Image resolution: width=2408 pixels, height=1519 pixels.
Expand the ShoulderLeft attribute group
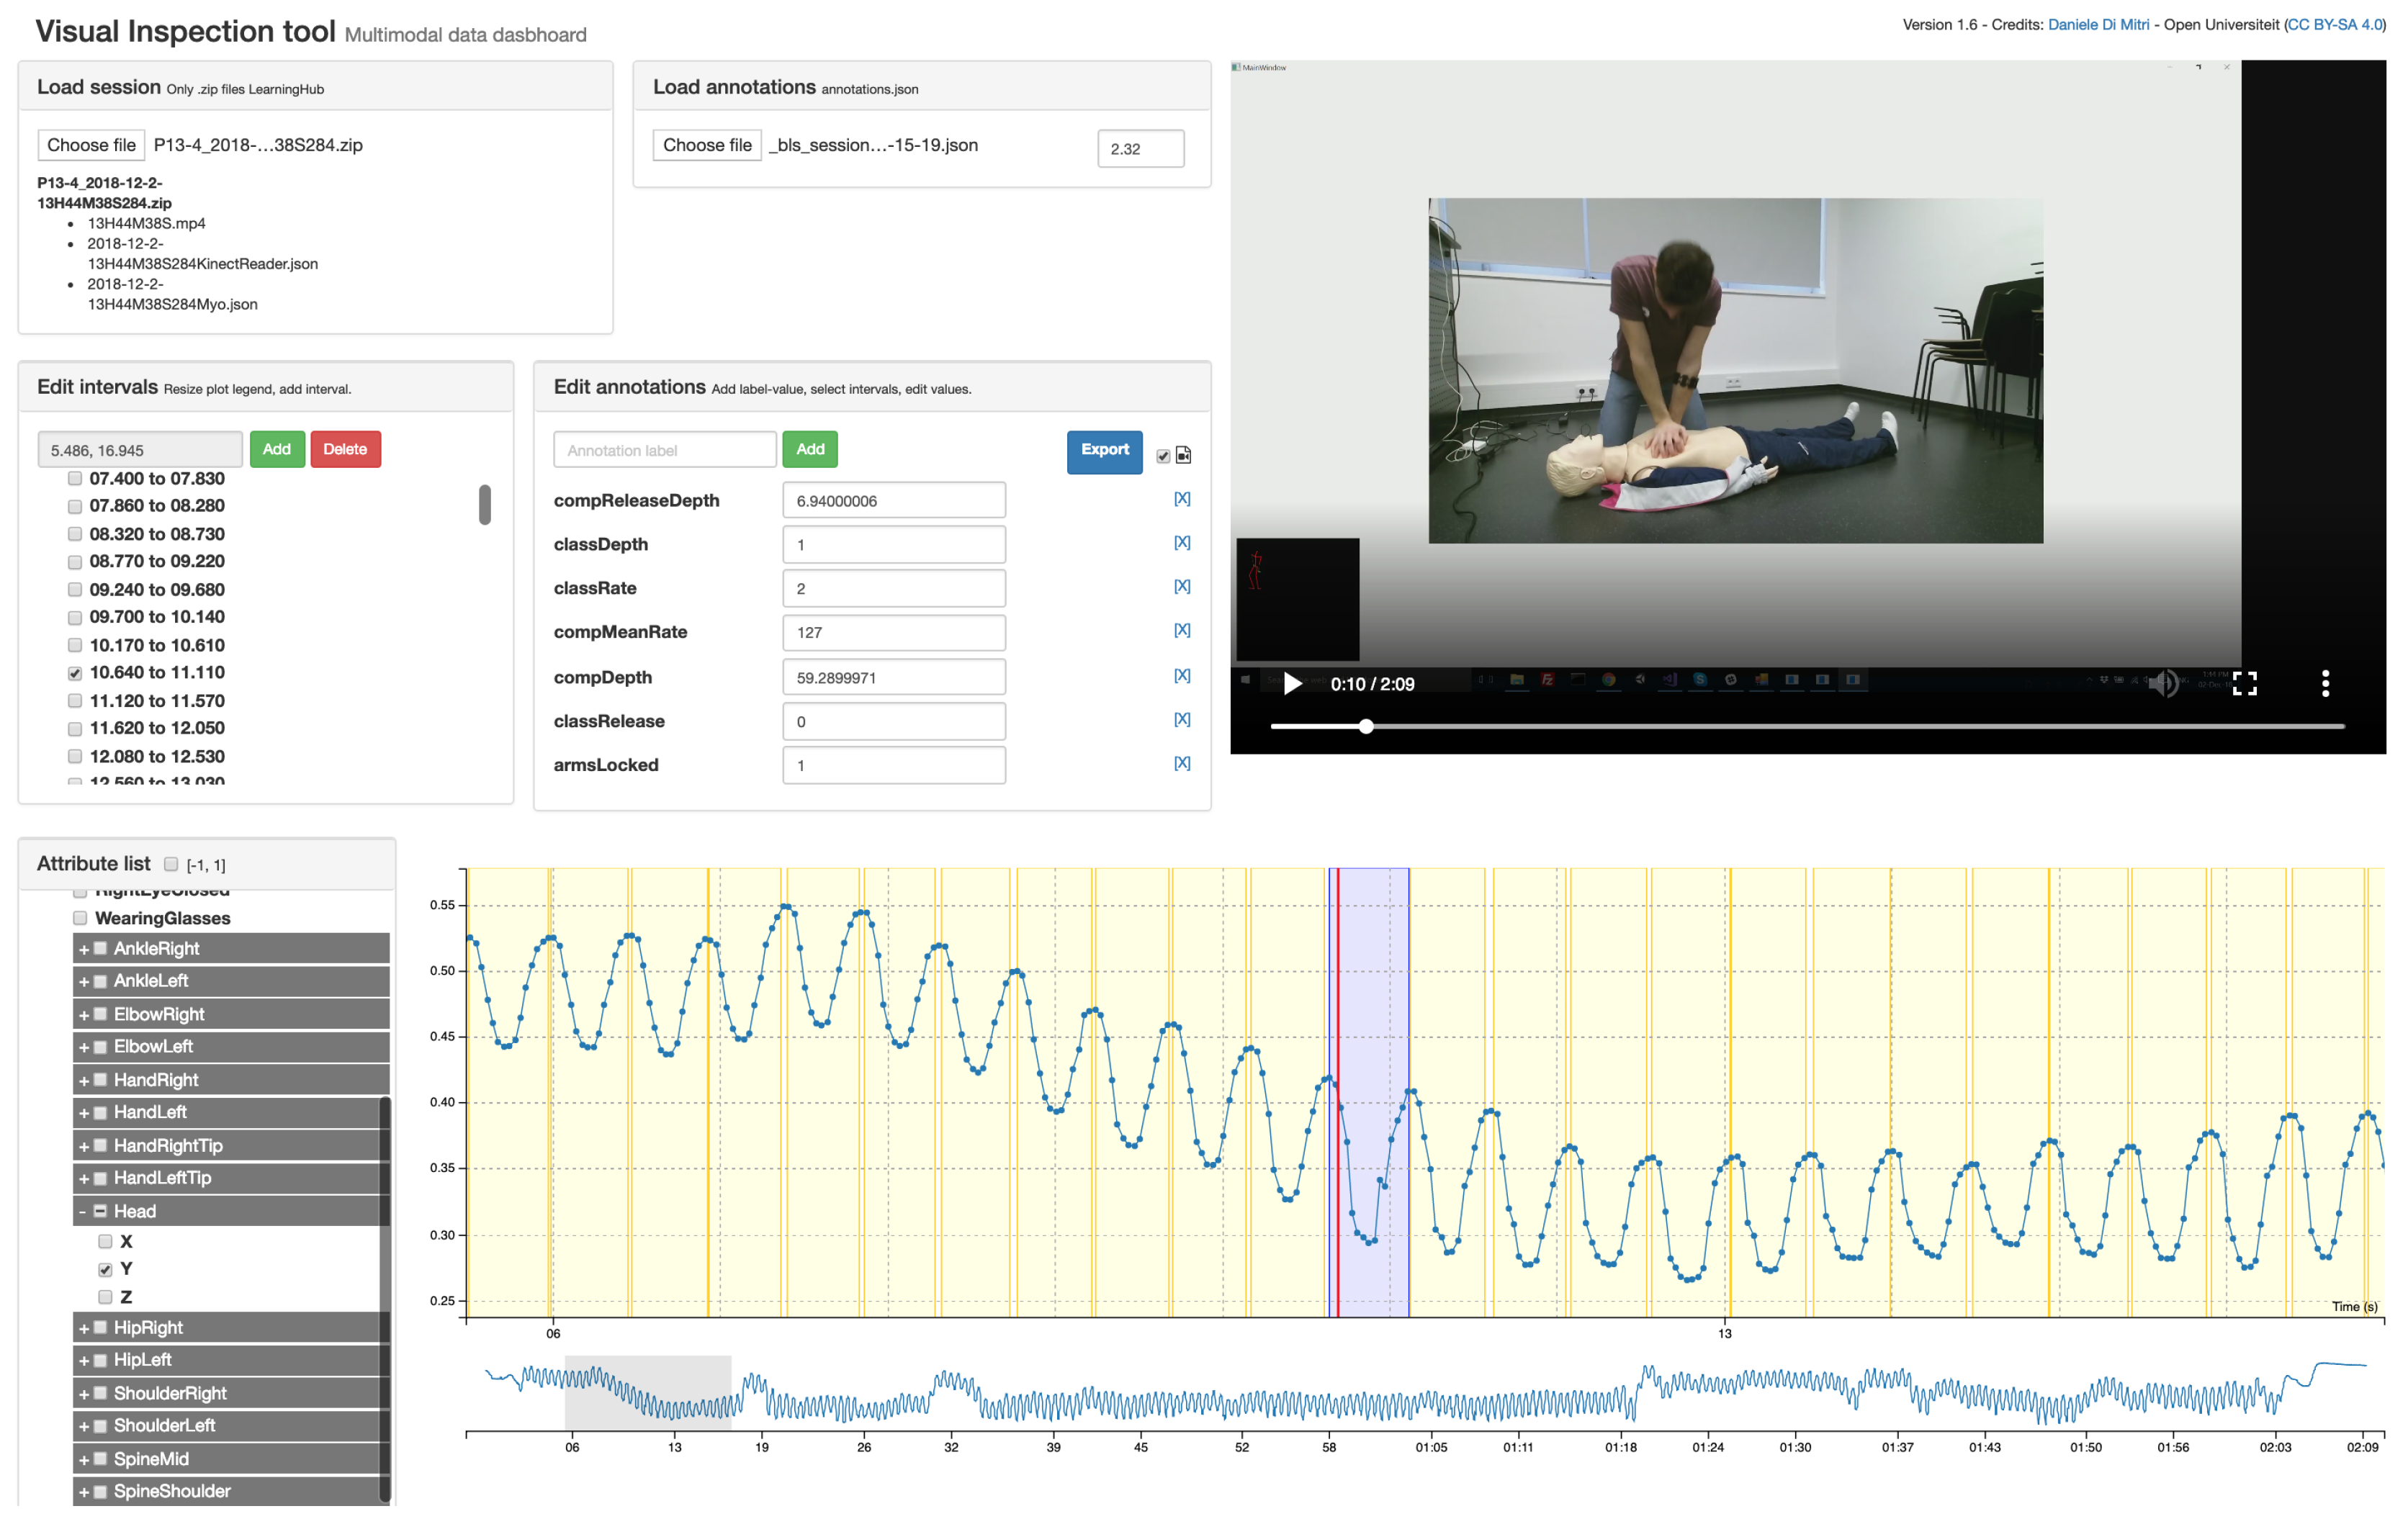pyautogui.click(x=84, y=1426)
